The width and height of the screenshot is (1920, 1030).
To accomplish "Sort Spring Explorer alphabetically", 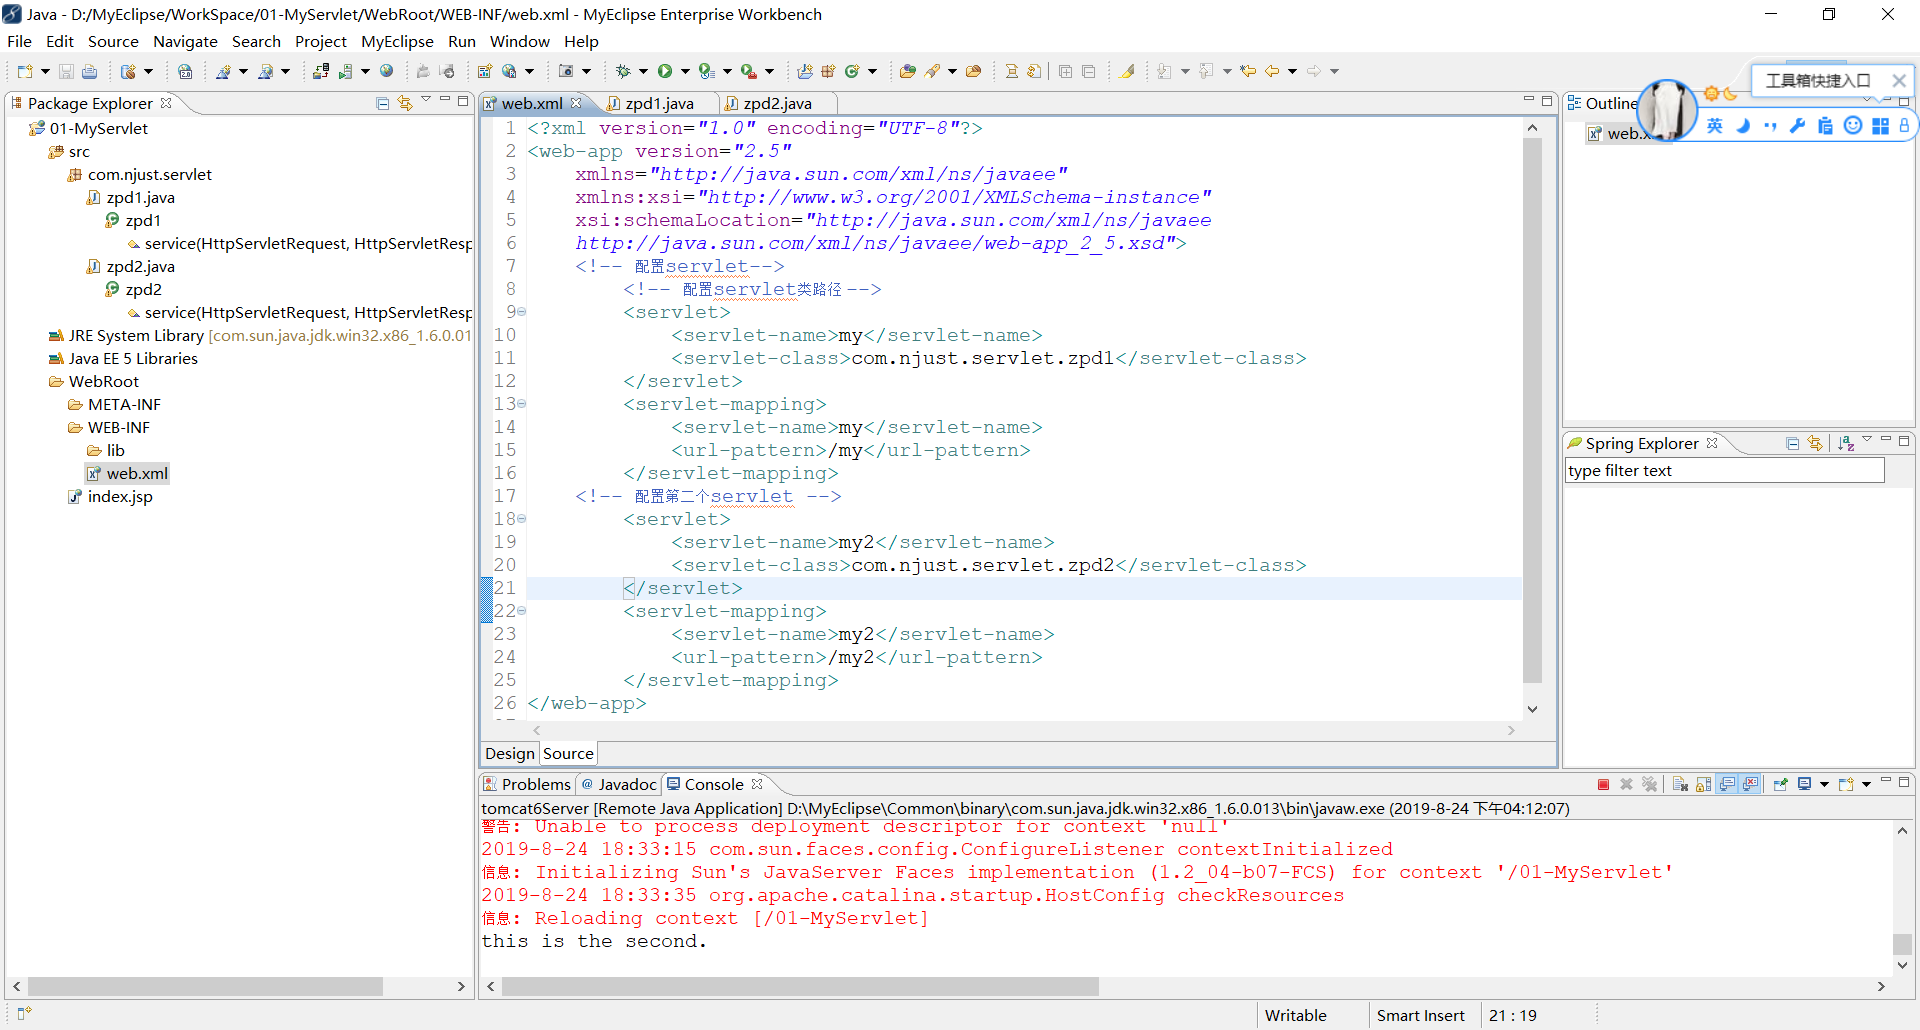I will 1845,443.
